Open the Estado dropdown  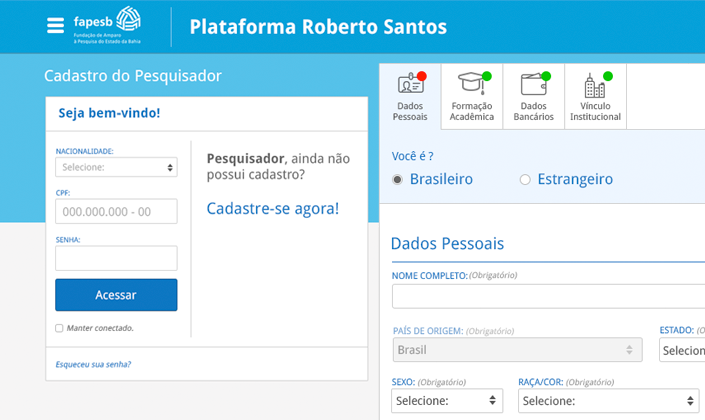click(x=682, y=351)
